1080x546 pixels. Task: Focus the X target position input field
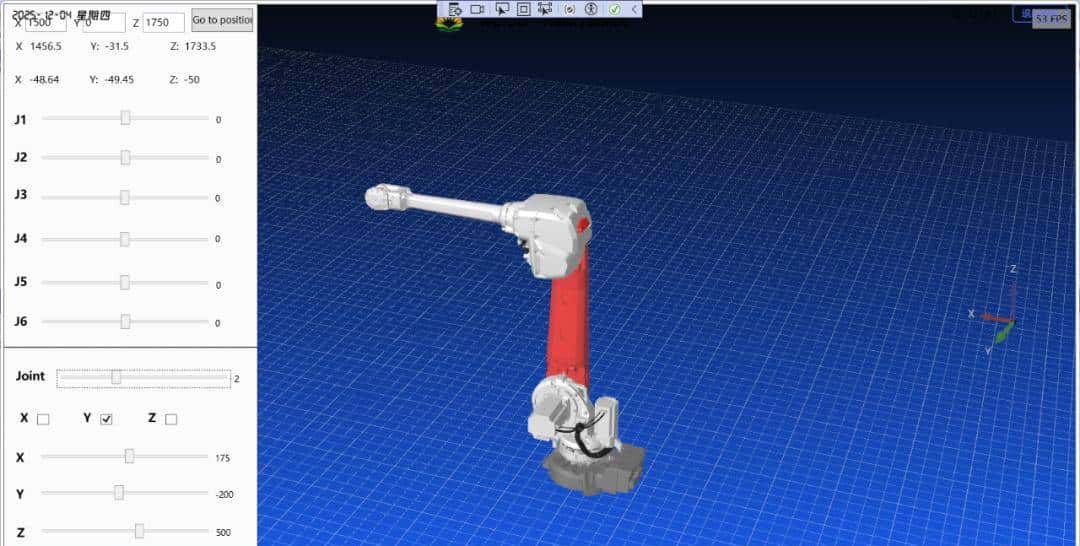46,22
